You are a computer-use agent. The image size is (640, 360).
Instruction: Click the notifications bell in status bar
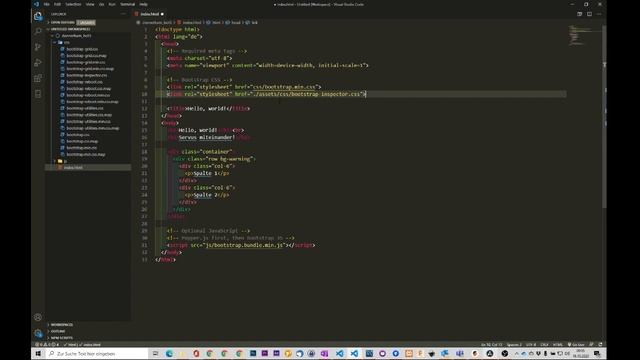click(600, 344)
